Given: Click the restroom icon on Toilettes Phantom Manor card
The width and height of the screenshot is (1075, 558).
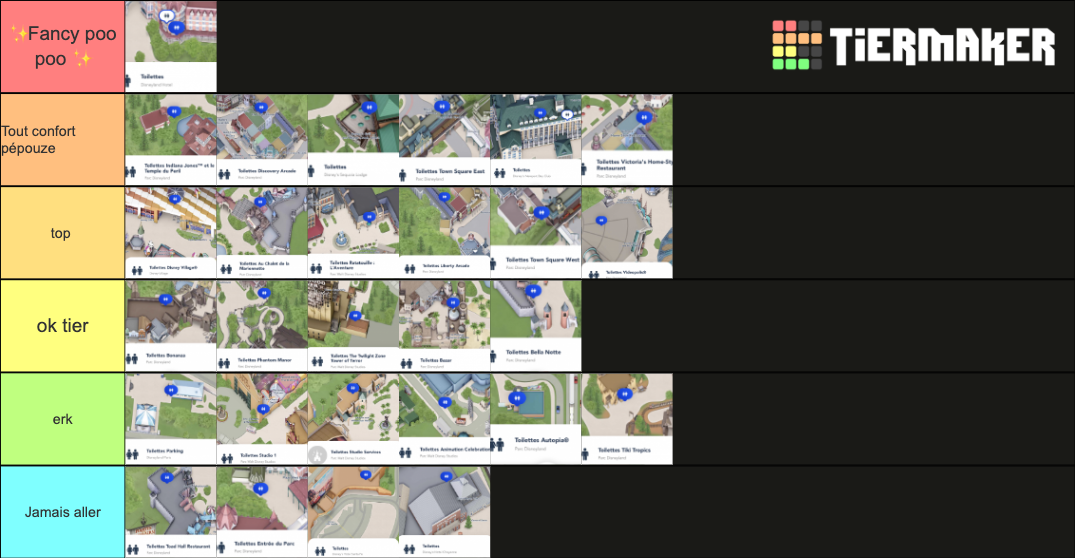Looking at the screenshot, I should [224, 363].
